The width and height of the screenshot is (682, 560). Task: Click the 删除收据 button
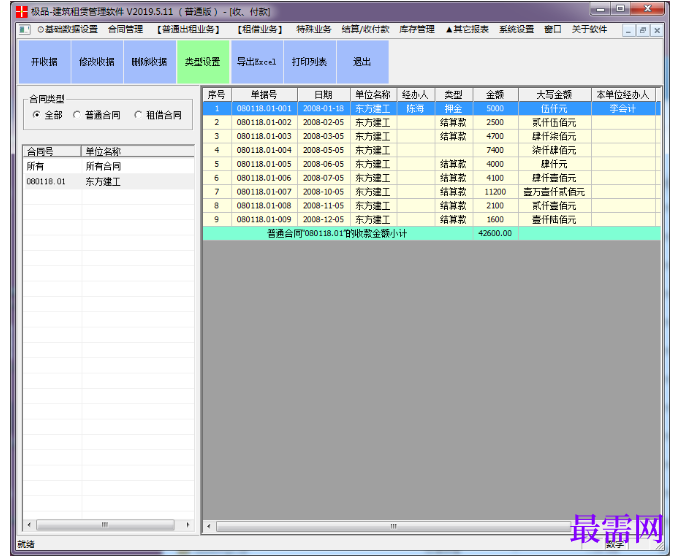pos(150,62)
